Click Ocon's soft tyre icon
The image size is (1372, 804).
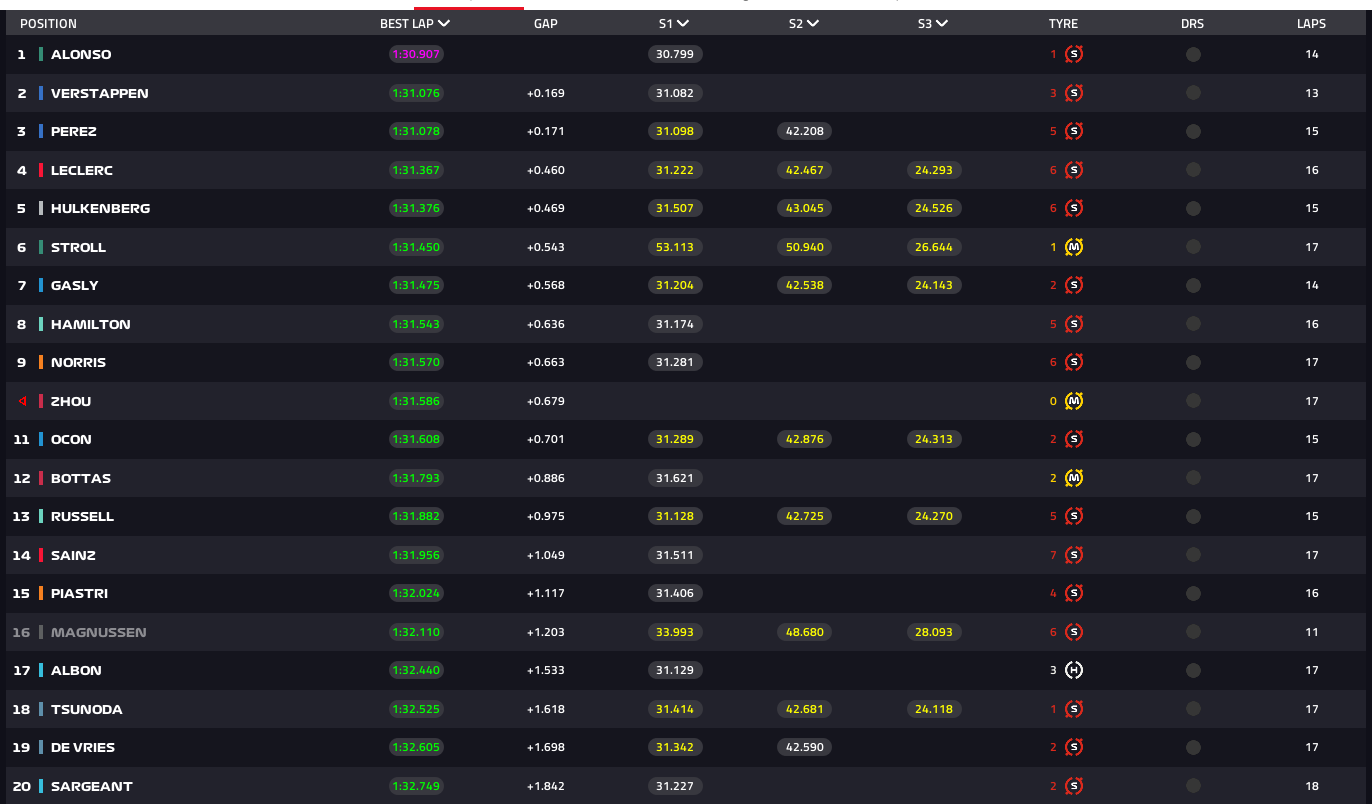1074,439
